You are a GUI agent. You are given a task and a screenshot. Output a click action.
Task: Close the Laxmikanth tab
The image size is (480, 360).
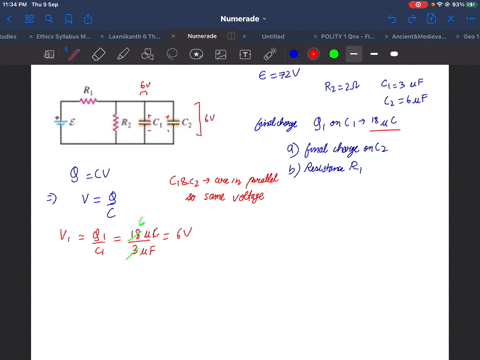click(102, 36)
